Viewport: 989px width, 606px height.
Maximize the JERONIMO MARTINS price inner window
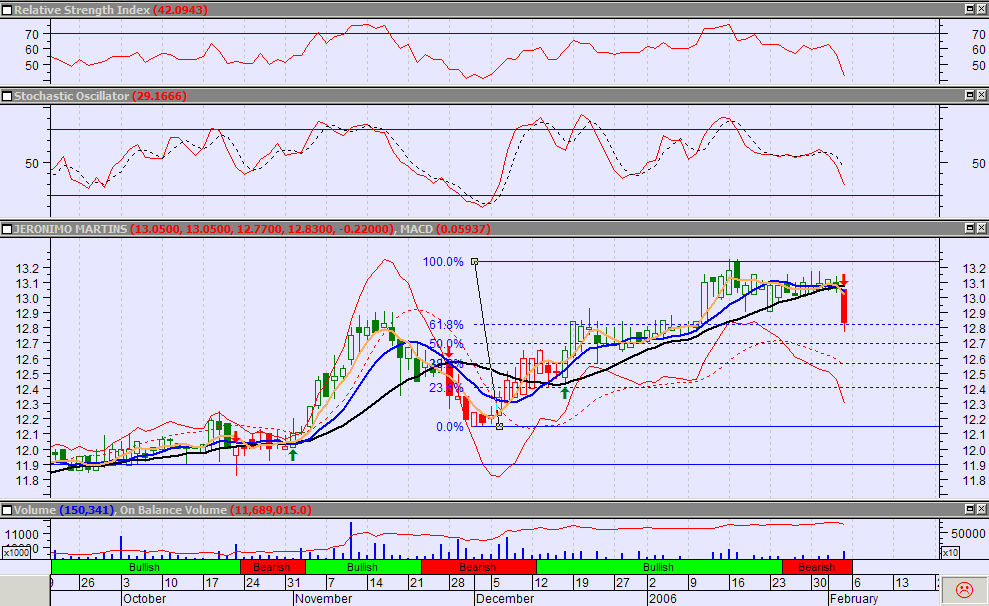point(970,228)
